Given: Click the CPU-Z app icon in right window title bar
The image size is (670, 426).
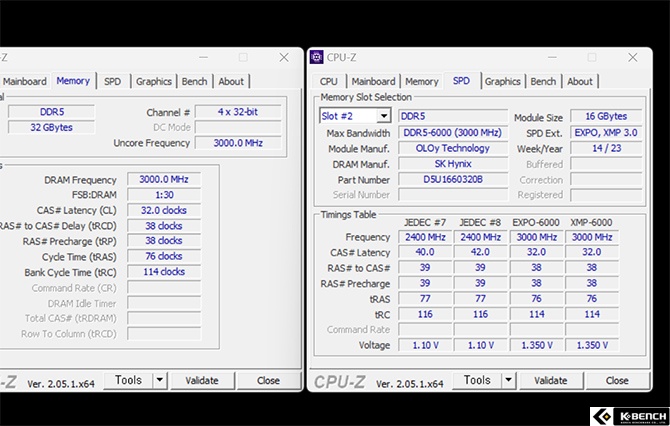Looking at the screenshot, I should [x=317, y=57].
